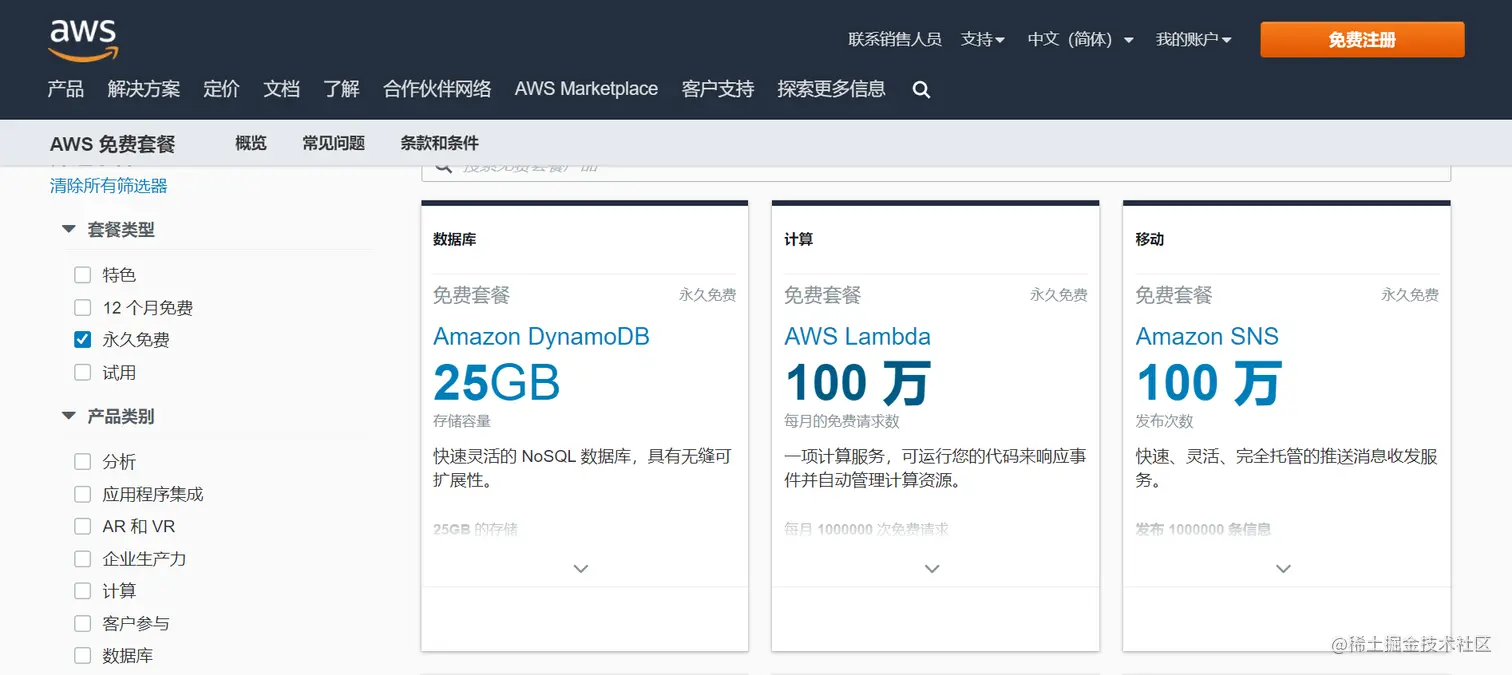Open 探索更多信息 menu
The height and width of the screenshot is (675, 1512).
pos(831,89)
